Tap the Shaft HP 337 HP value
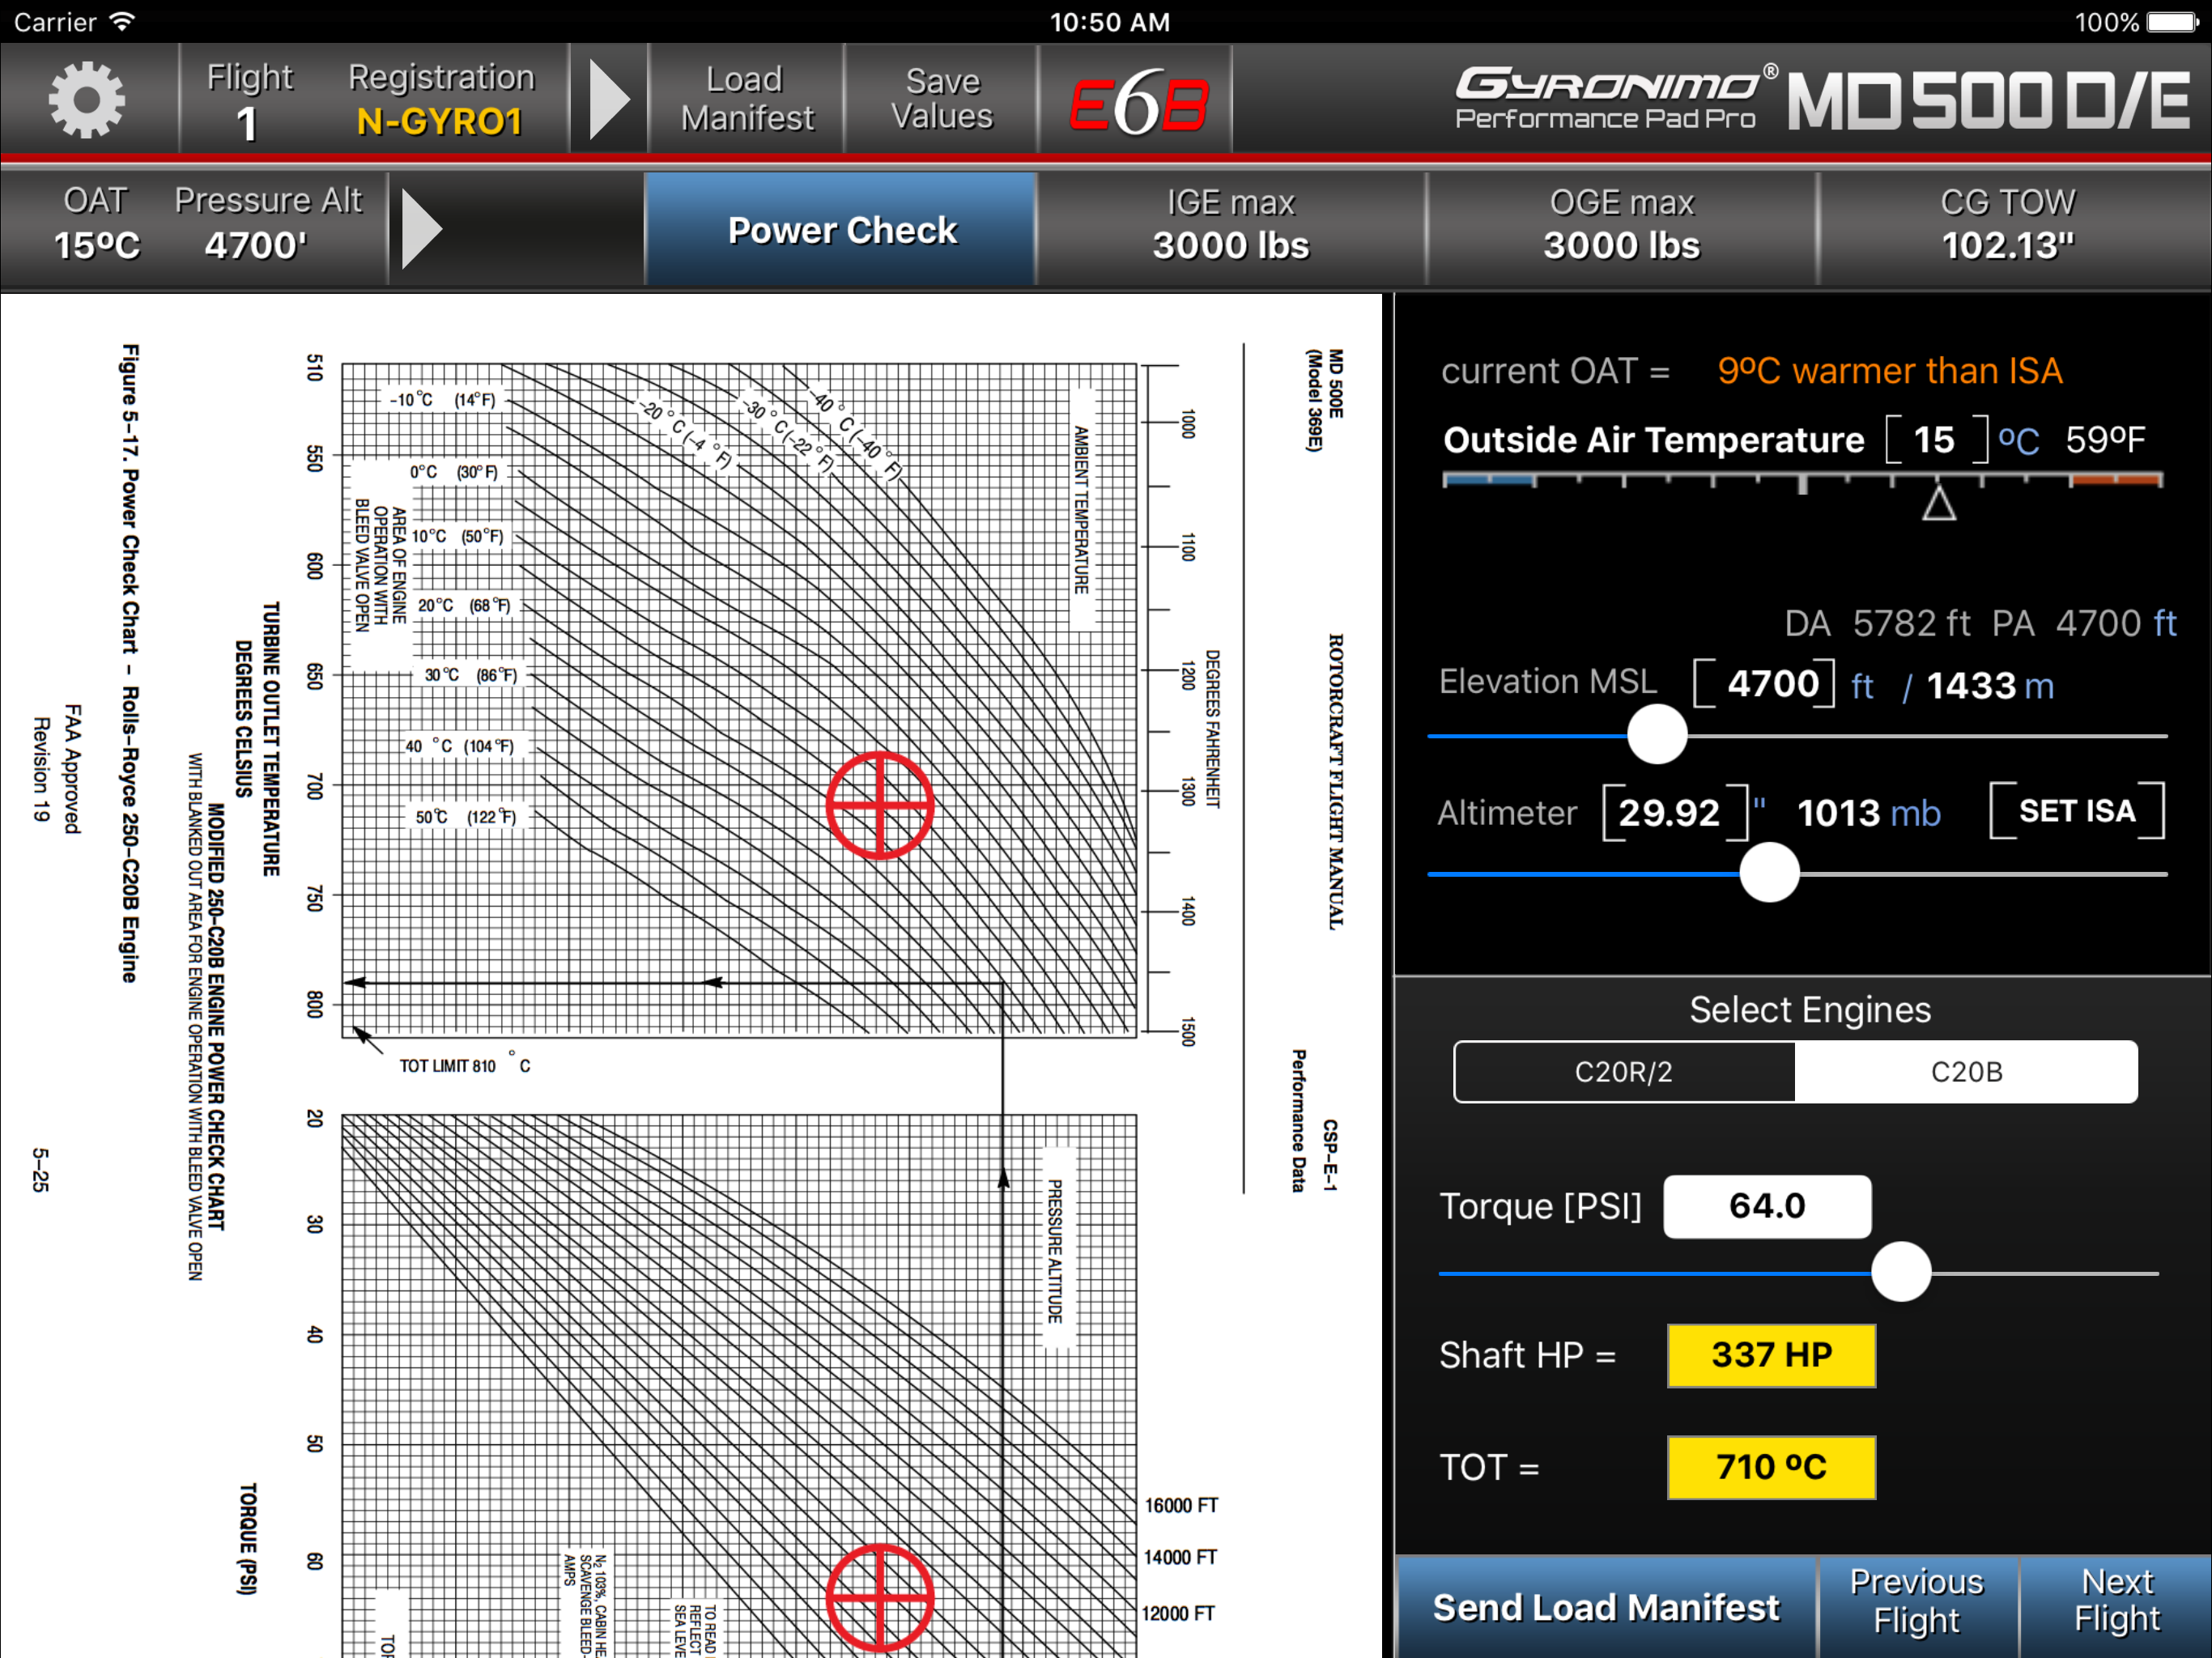Viewport: 2212px width, 1658px height. [1771, 1355]
